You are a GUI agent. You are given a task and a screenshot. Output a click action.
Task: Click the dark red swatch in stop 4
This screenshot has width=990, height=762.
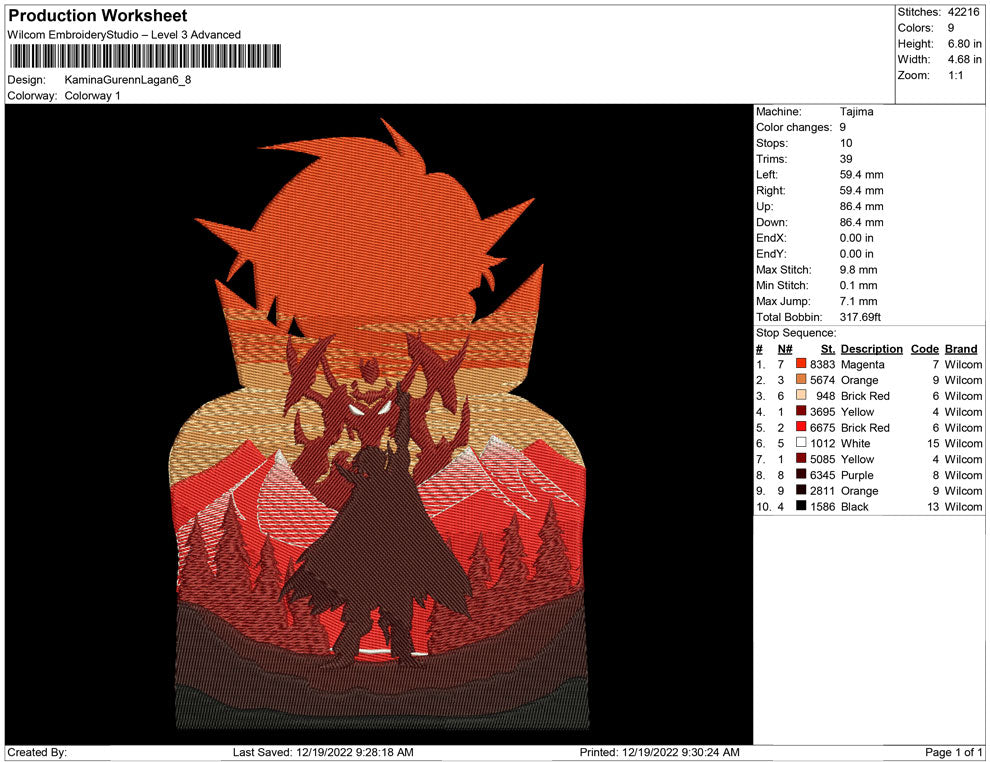point(801,411)
